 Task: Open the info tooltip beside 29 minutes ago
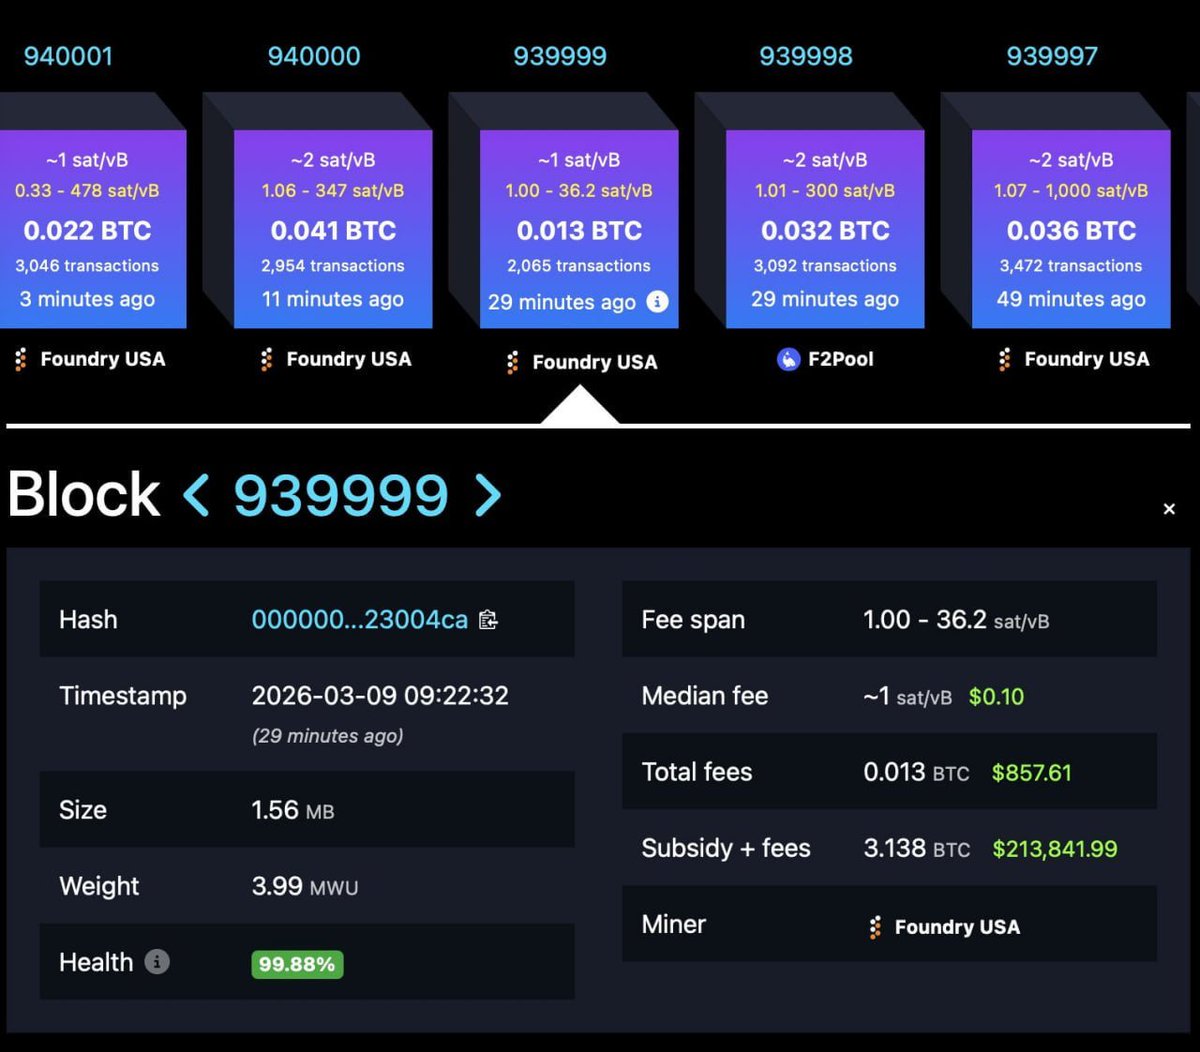(658, 302)
